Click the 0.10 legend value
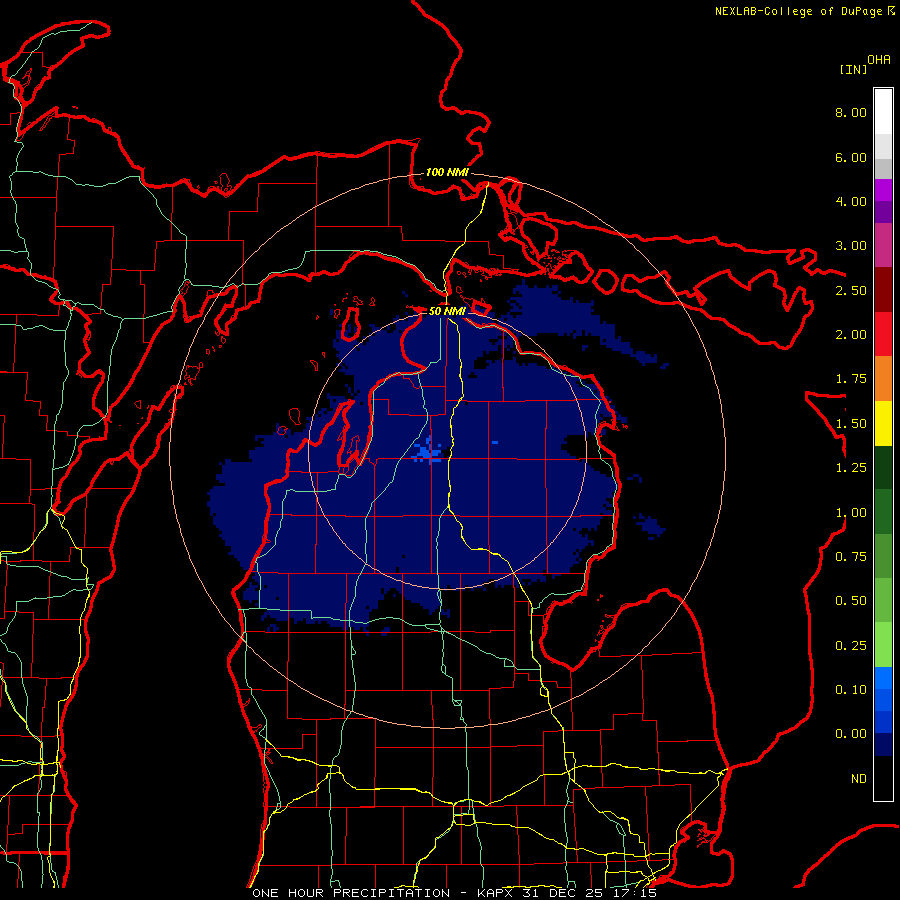The image size is (900, 900). [x=851, y=690]
